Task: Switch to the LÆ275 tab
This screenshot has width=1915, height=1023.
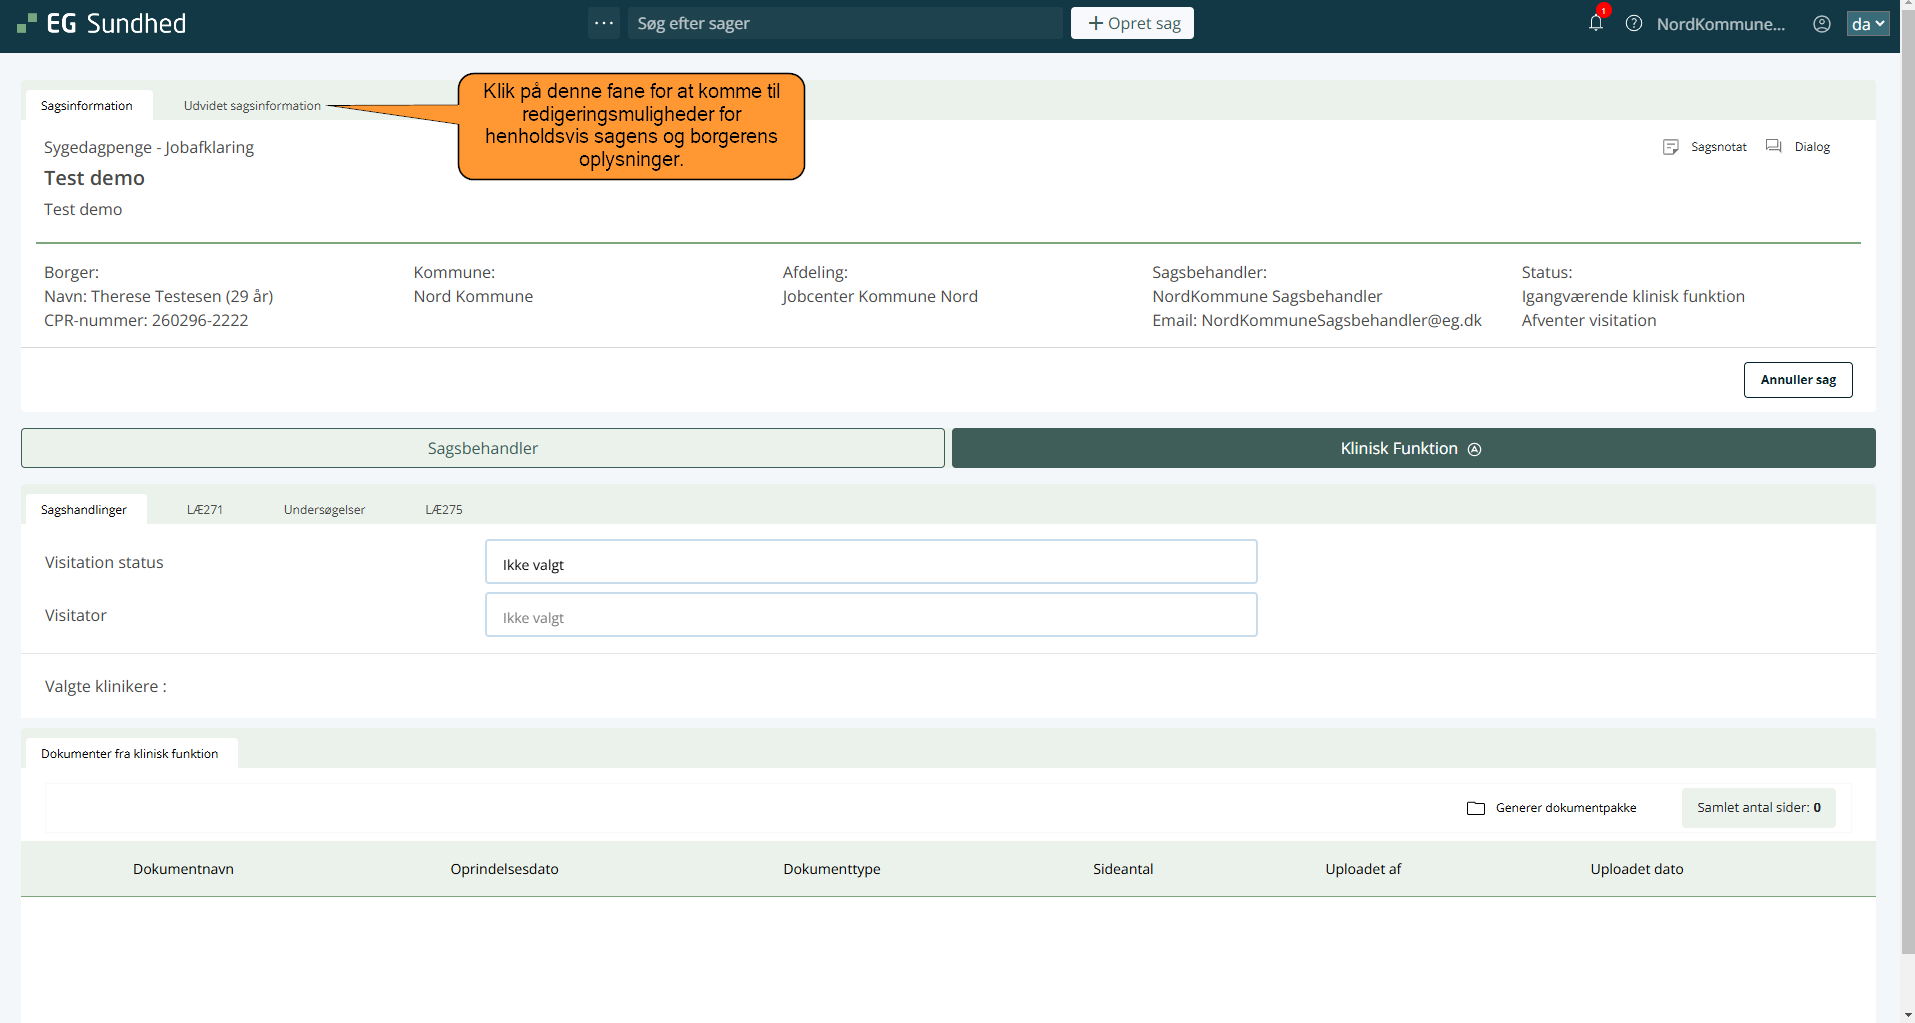Action: click(x=444, y=510)
